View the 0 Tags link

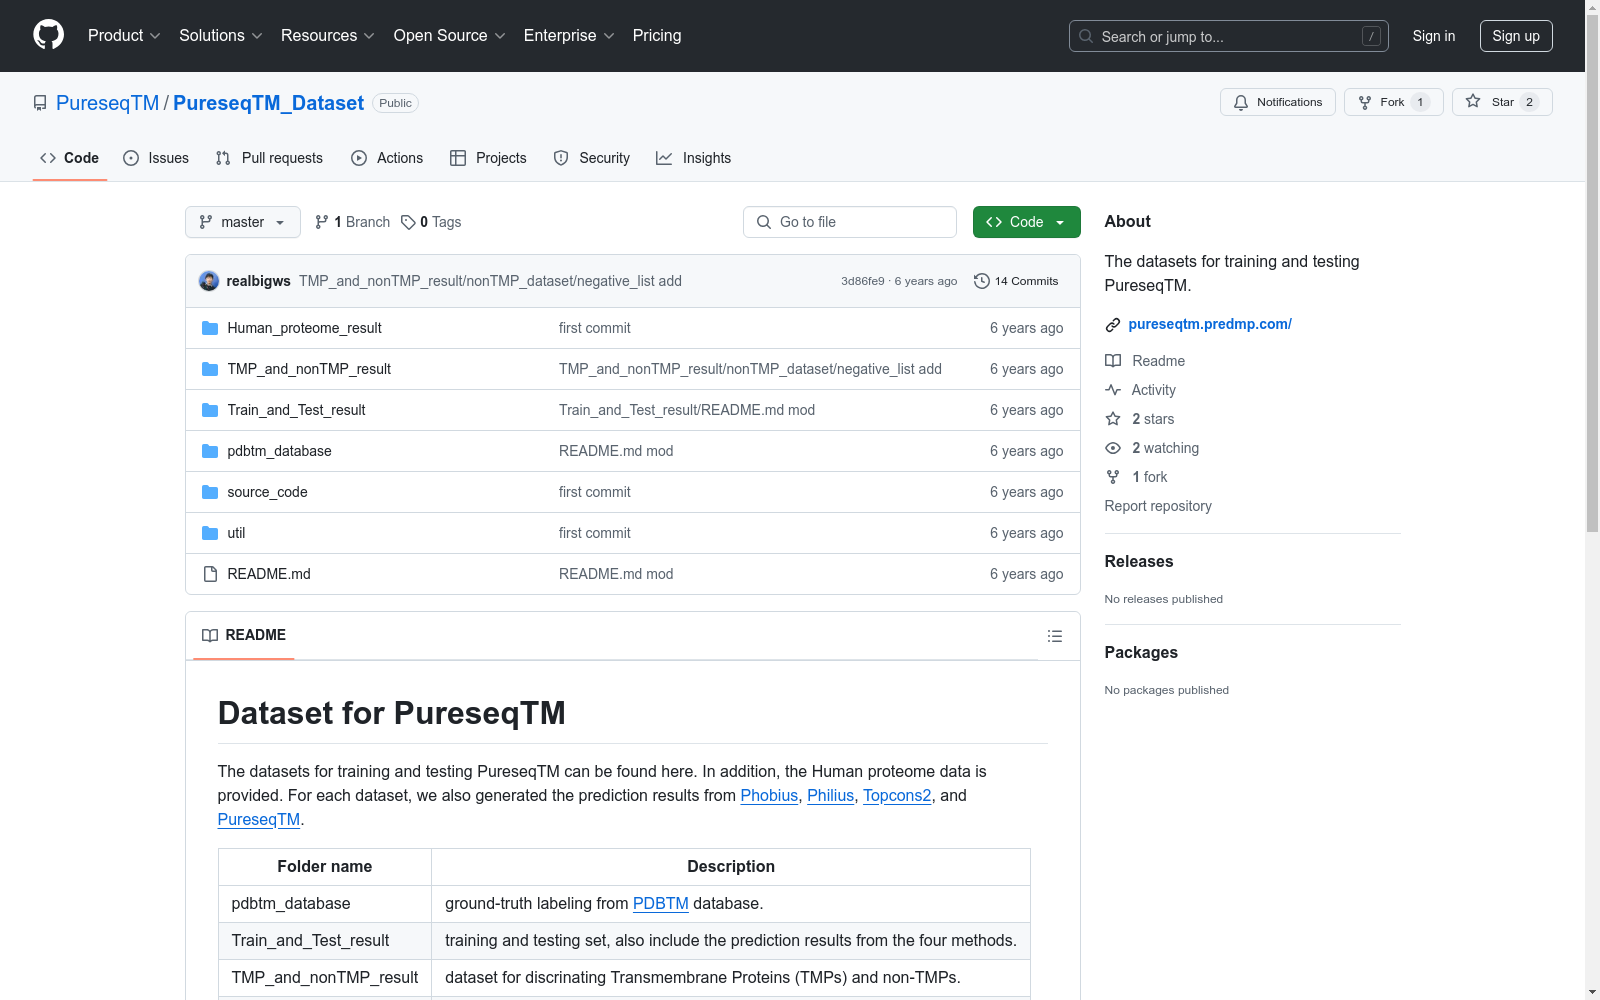(431, 222)
